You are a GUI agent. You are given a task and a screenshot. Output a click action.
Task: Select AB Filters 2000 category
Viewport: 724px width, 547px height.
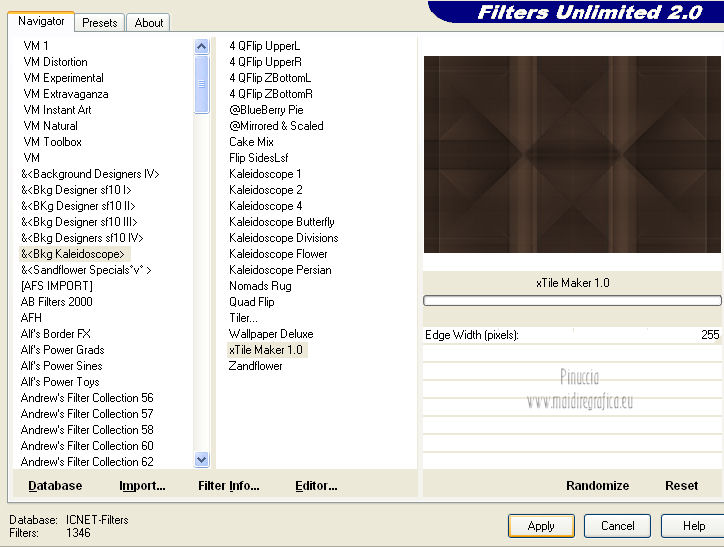[57, 302]
